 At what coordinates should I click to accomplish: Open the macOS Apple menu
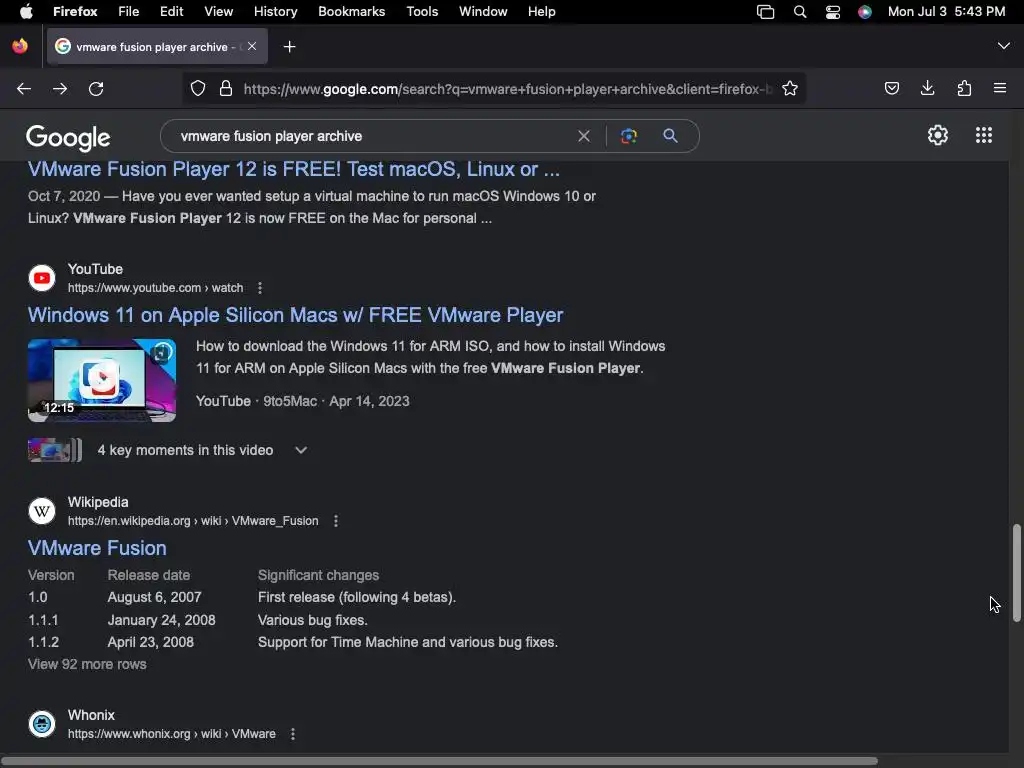26,12
